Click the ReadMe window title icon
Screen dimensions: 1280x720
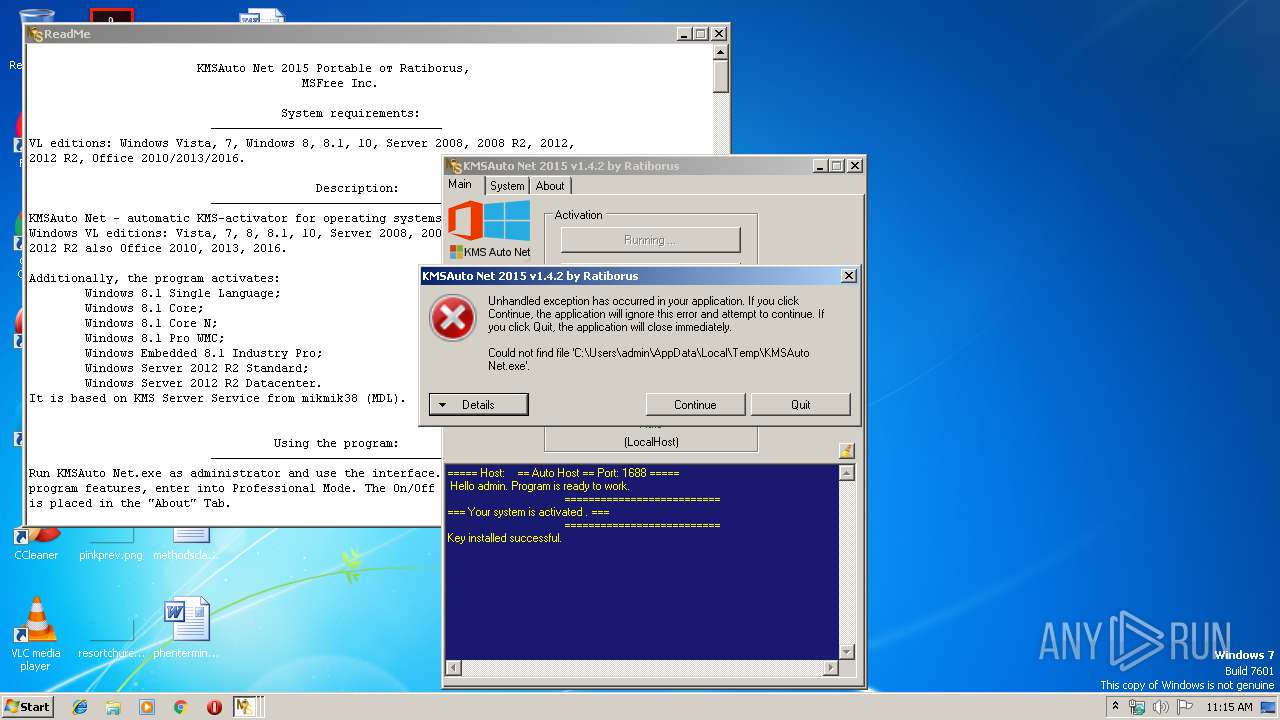[x=36, y=34]
